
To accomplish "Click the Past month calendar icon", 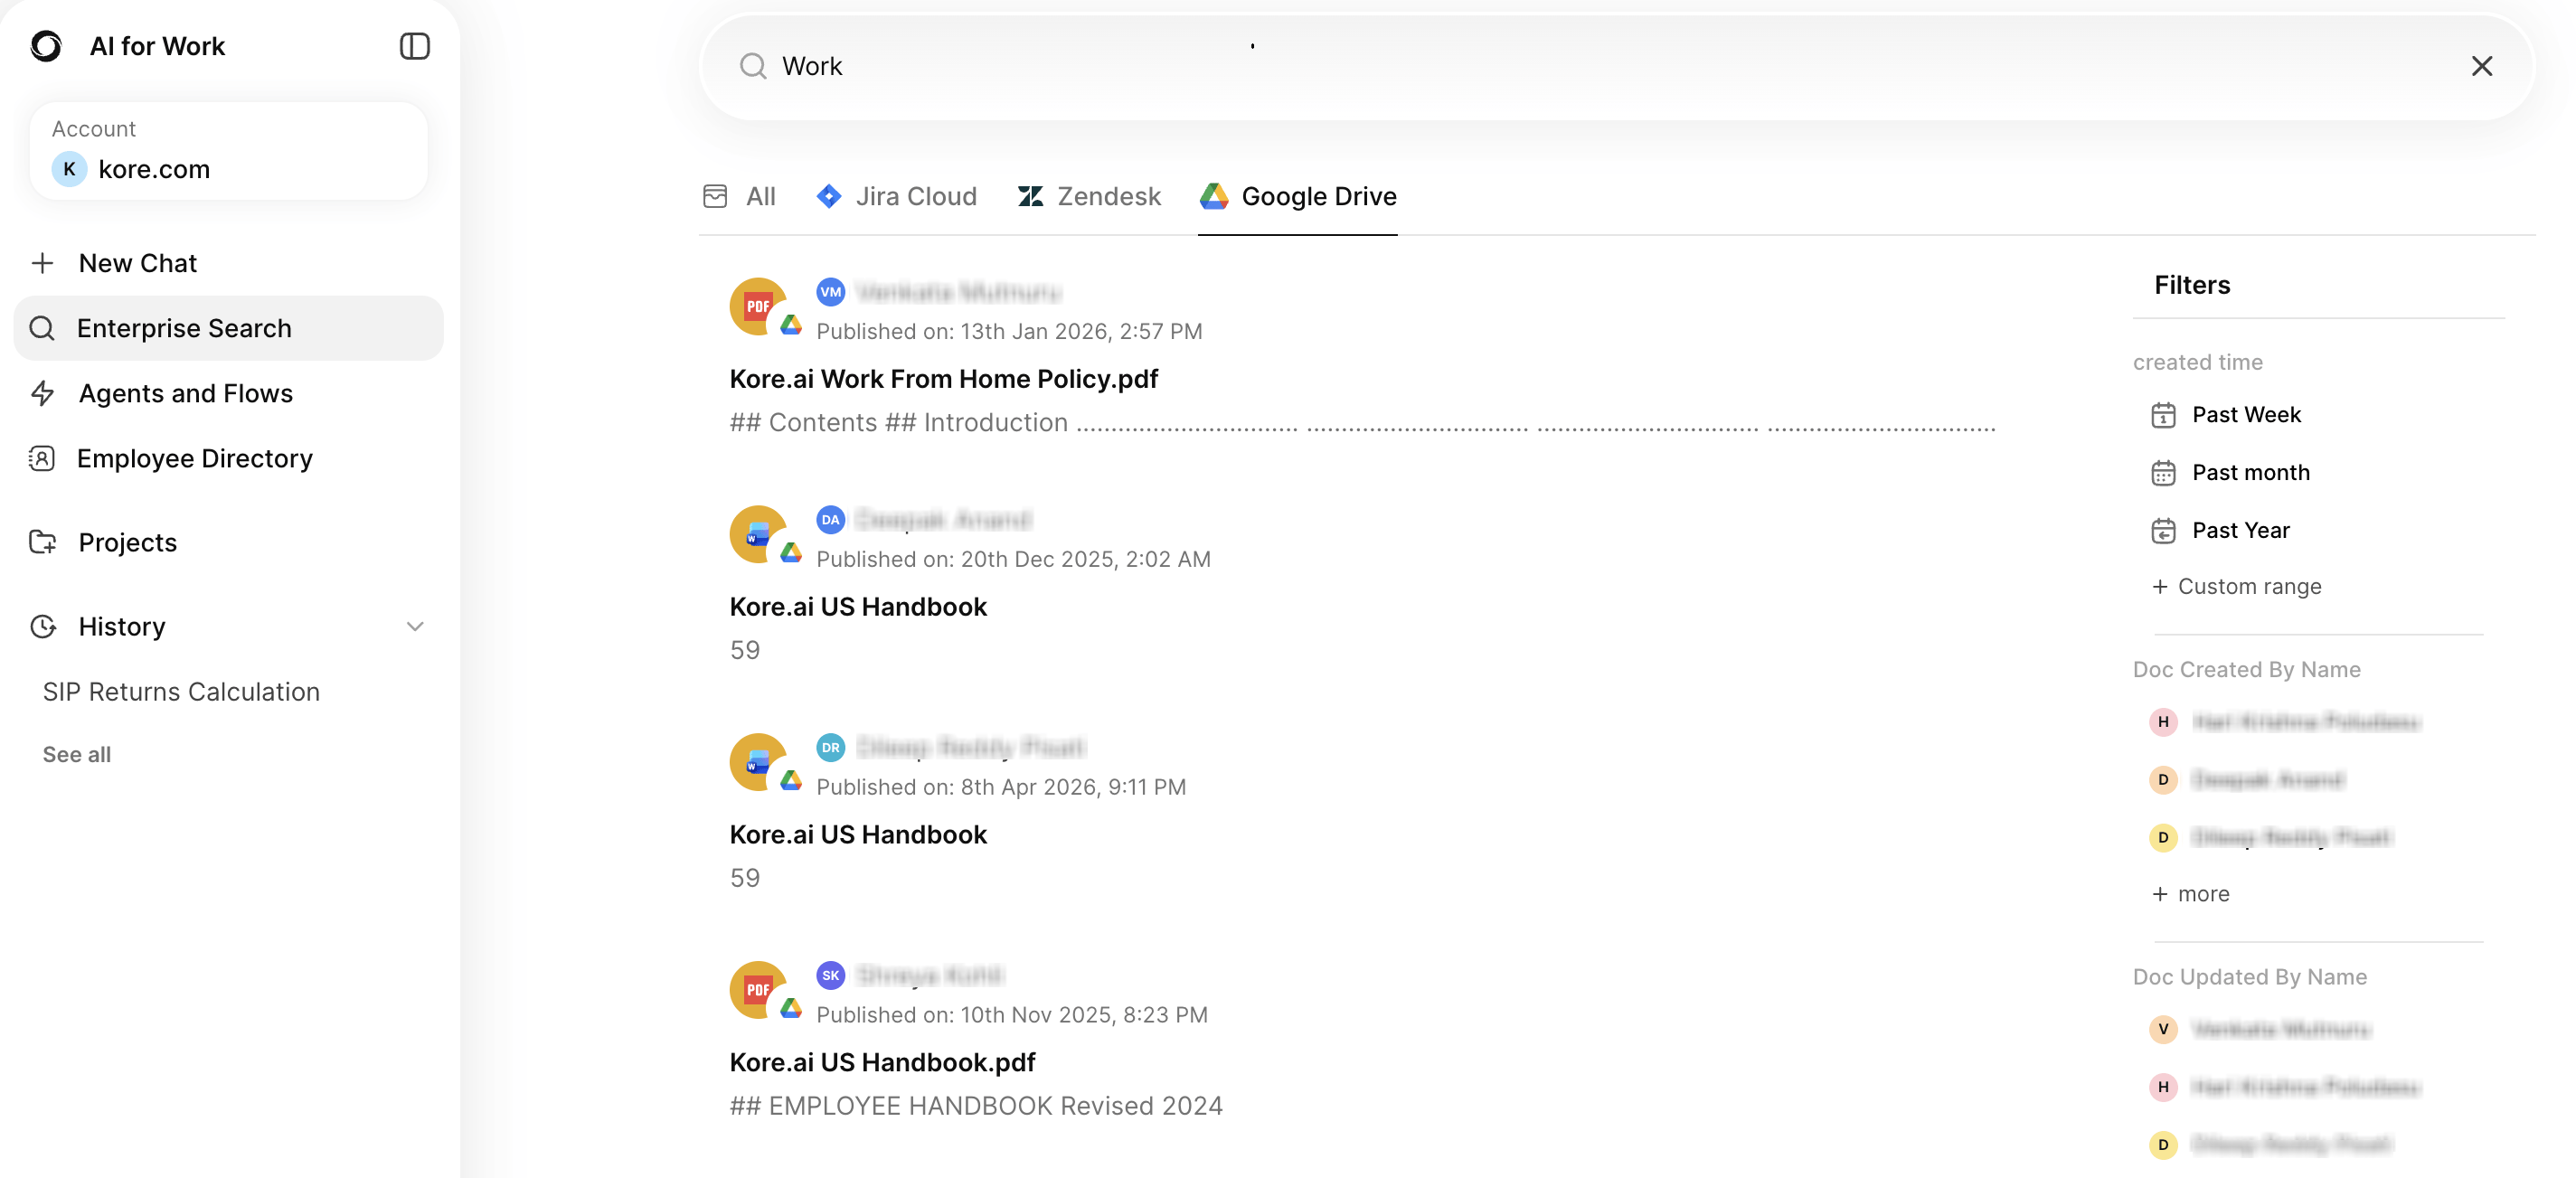I will (2162, 473).
